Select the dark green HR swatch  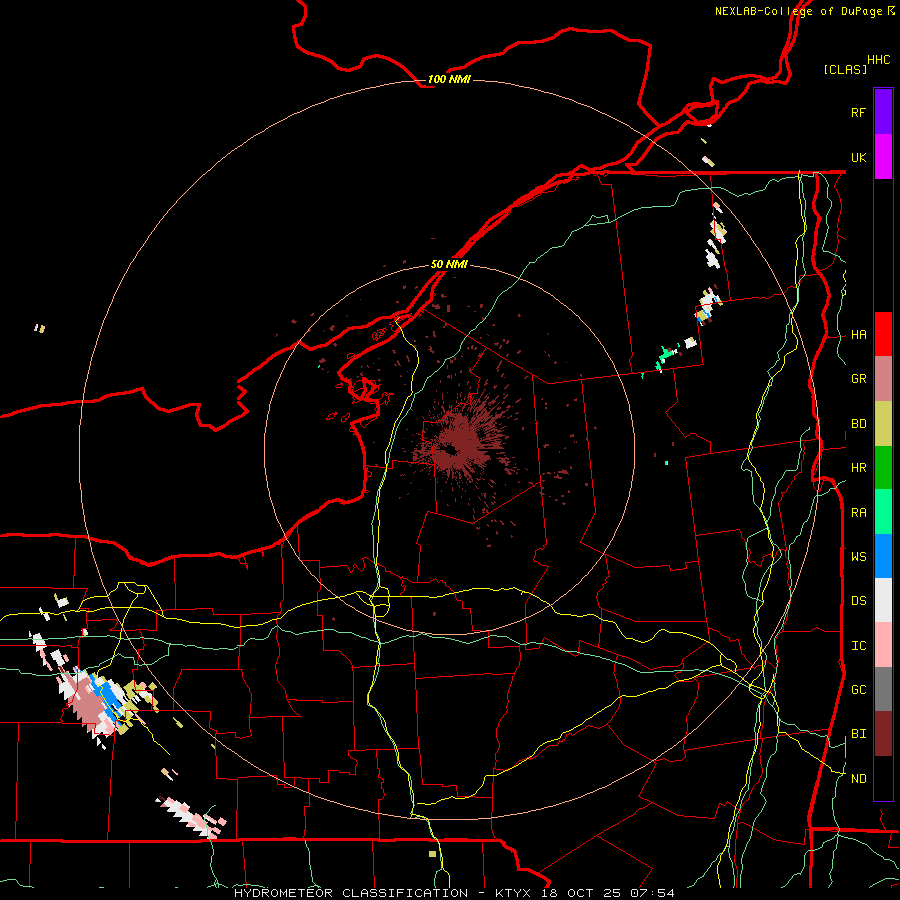pyautogui.click(x=883, y=468)
